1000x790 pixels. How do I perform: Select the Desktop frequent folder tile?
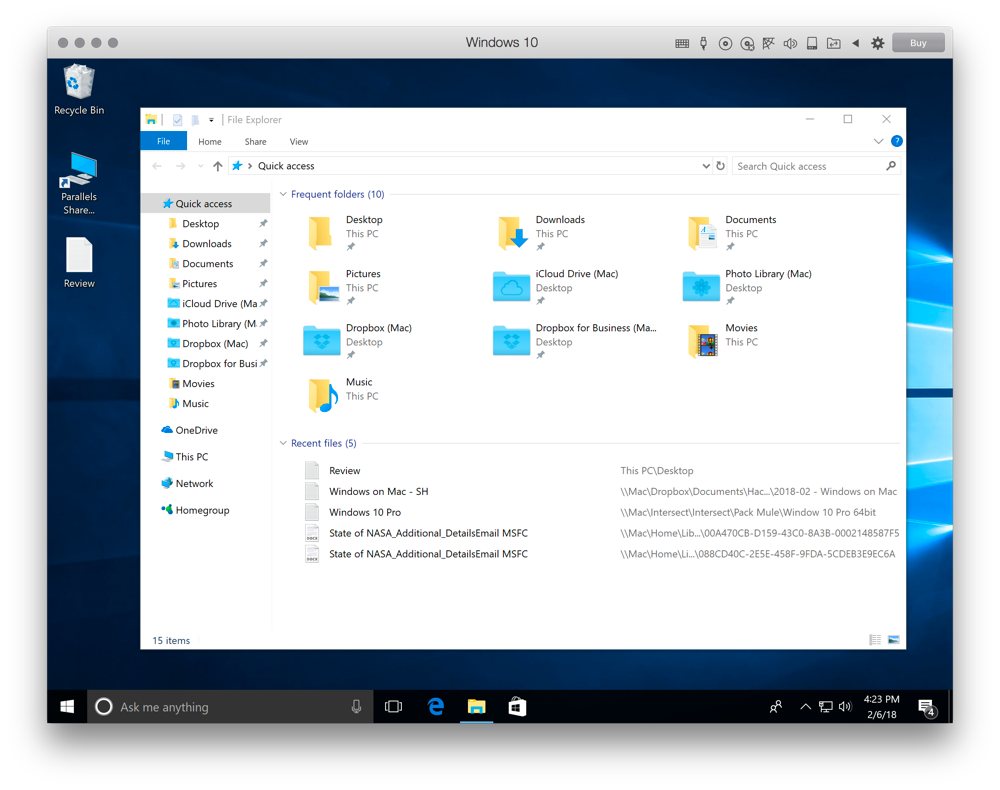348,233
